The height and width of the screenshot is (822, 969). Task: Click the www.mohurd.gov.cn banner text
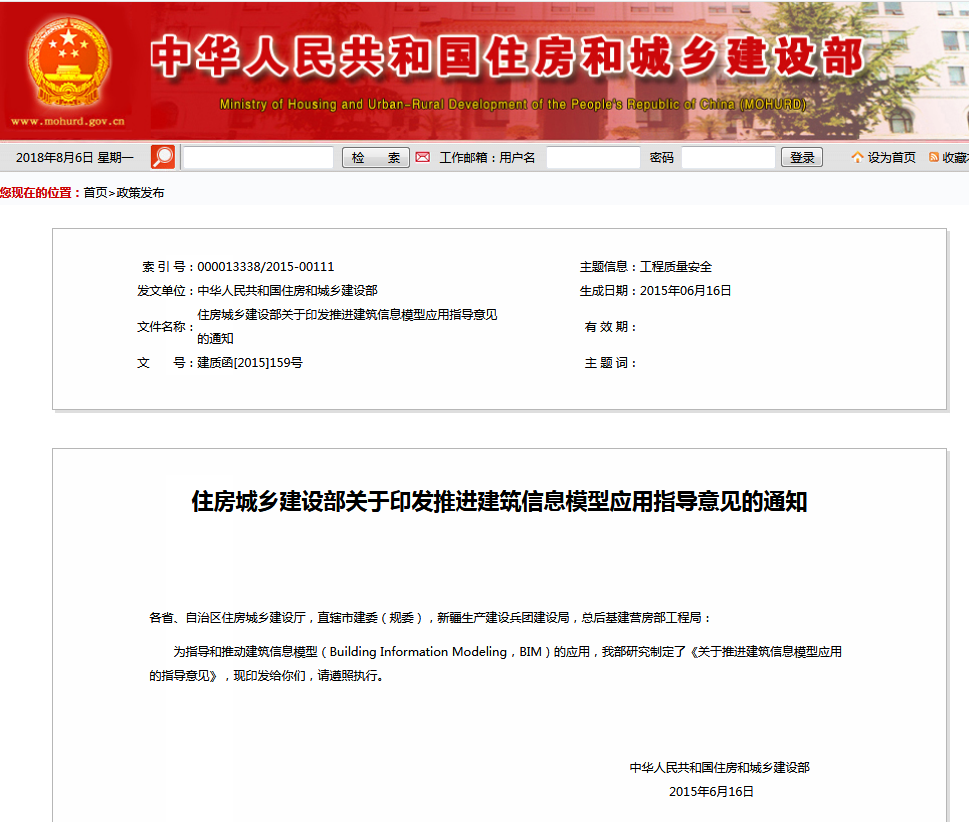[68, 122]
